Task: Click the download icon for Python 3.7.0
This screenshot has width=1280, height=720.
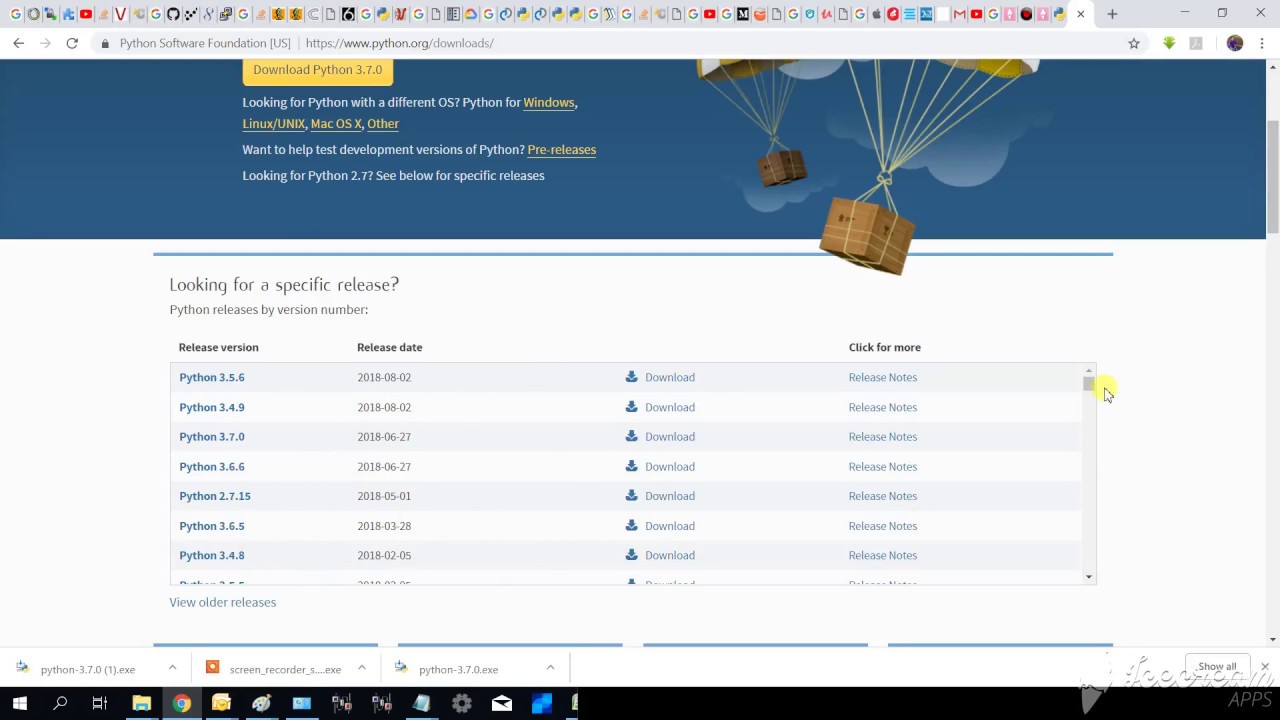Action: pos(631,436)
